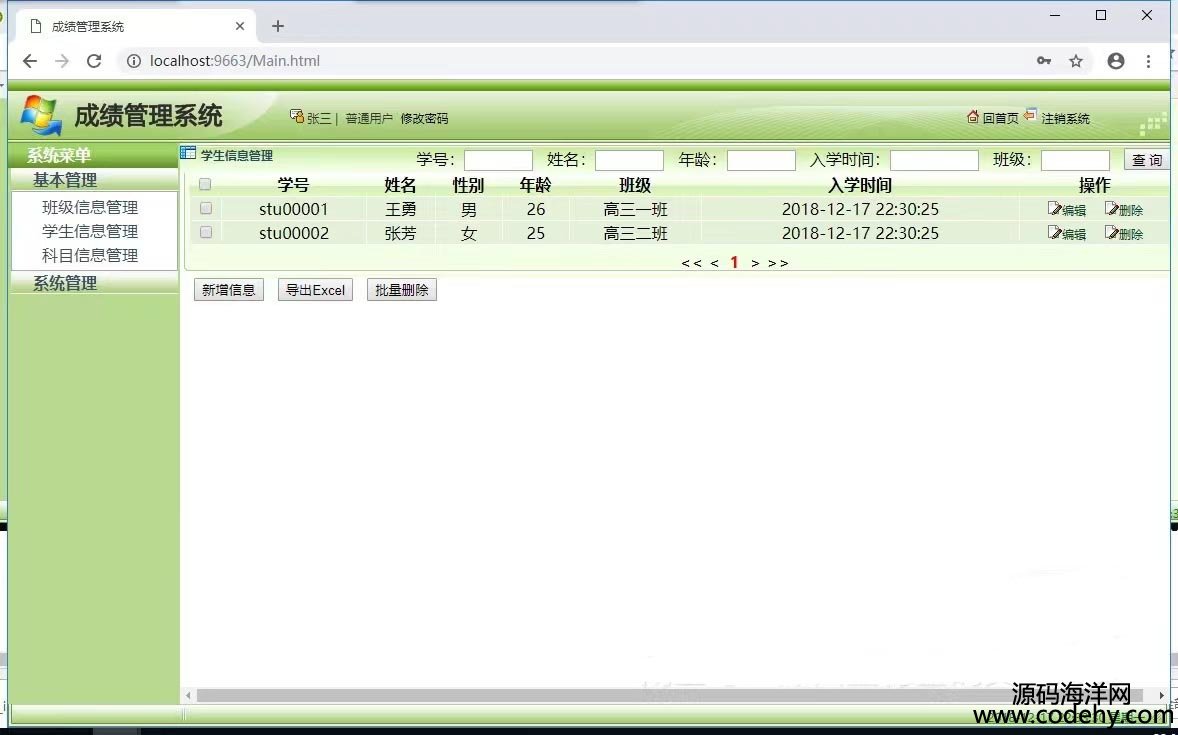The height and width of the screenshot is (735, 1178).
Task: Click the 学号 search input field
Action: (x=498, y=160)
